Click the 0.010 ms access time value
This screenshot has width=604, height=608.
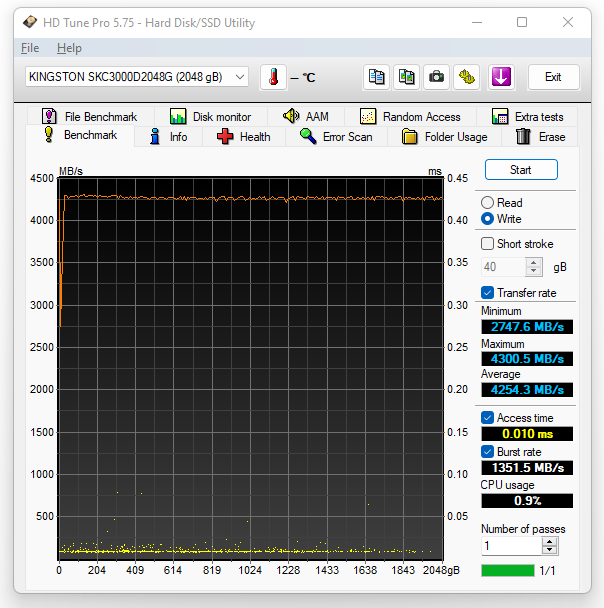click(527, 434)
